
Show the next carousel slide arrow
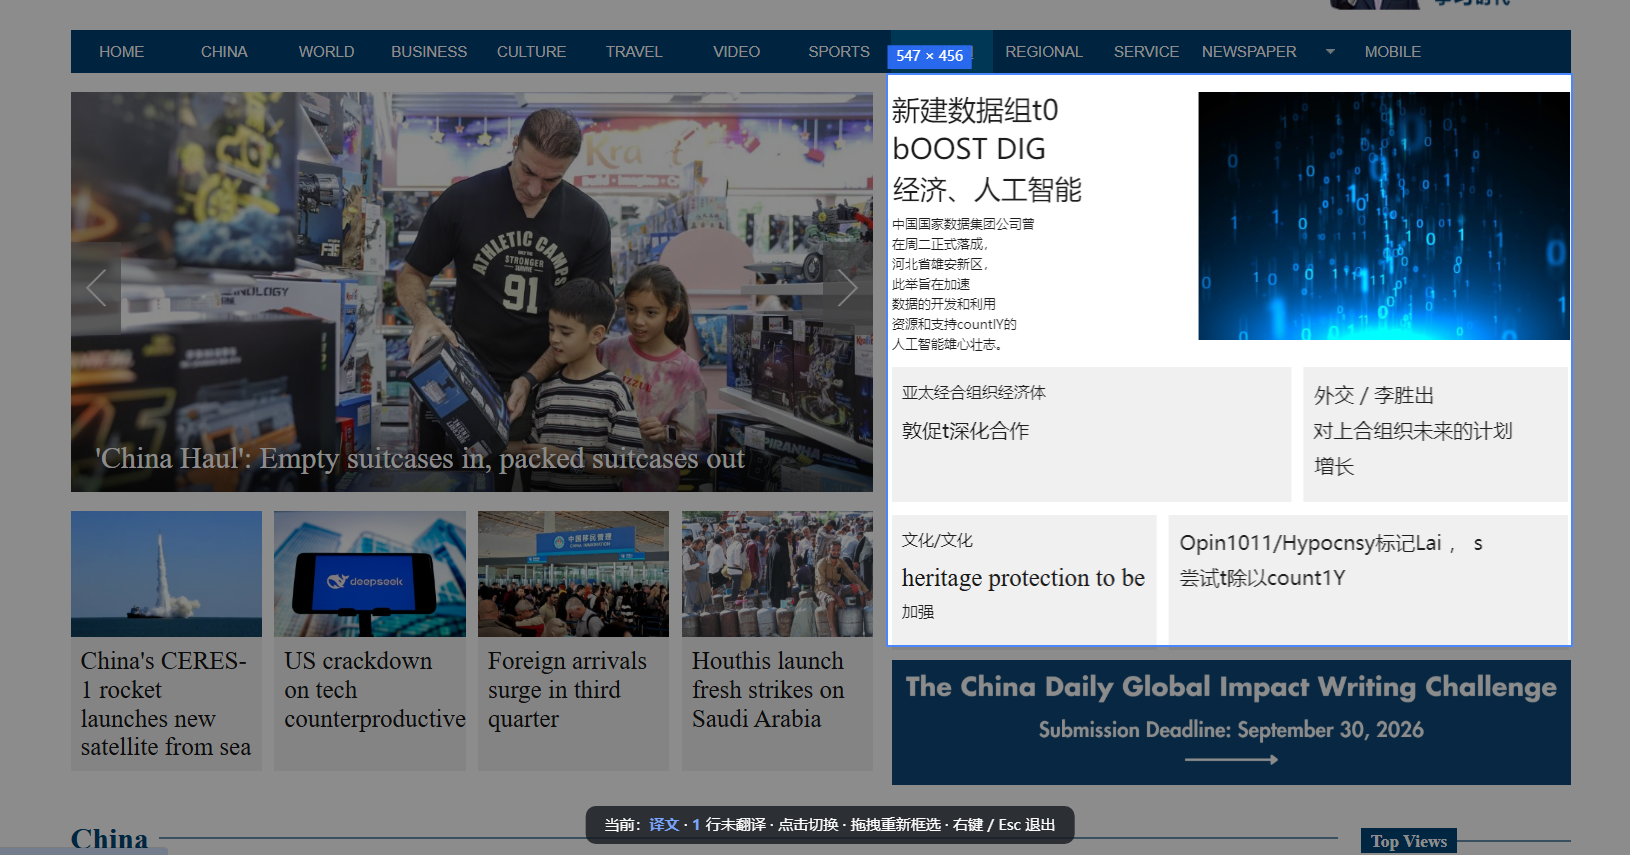click(847, 288)
